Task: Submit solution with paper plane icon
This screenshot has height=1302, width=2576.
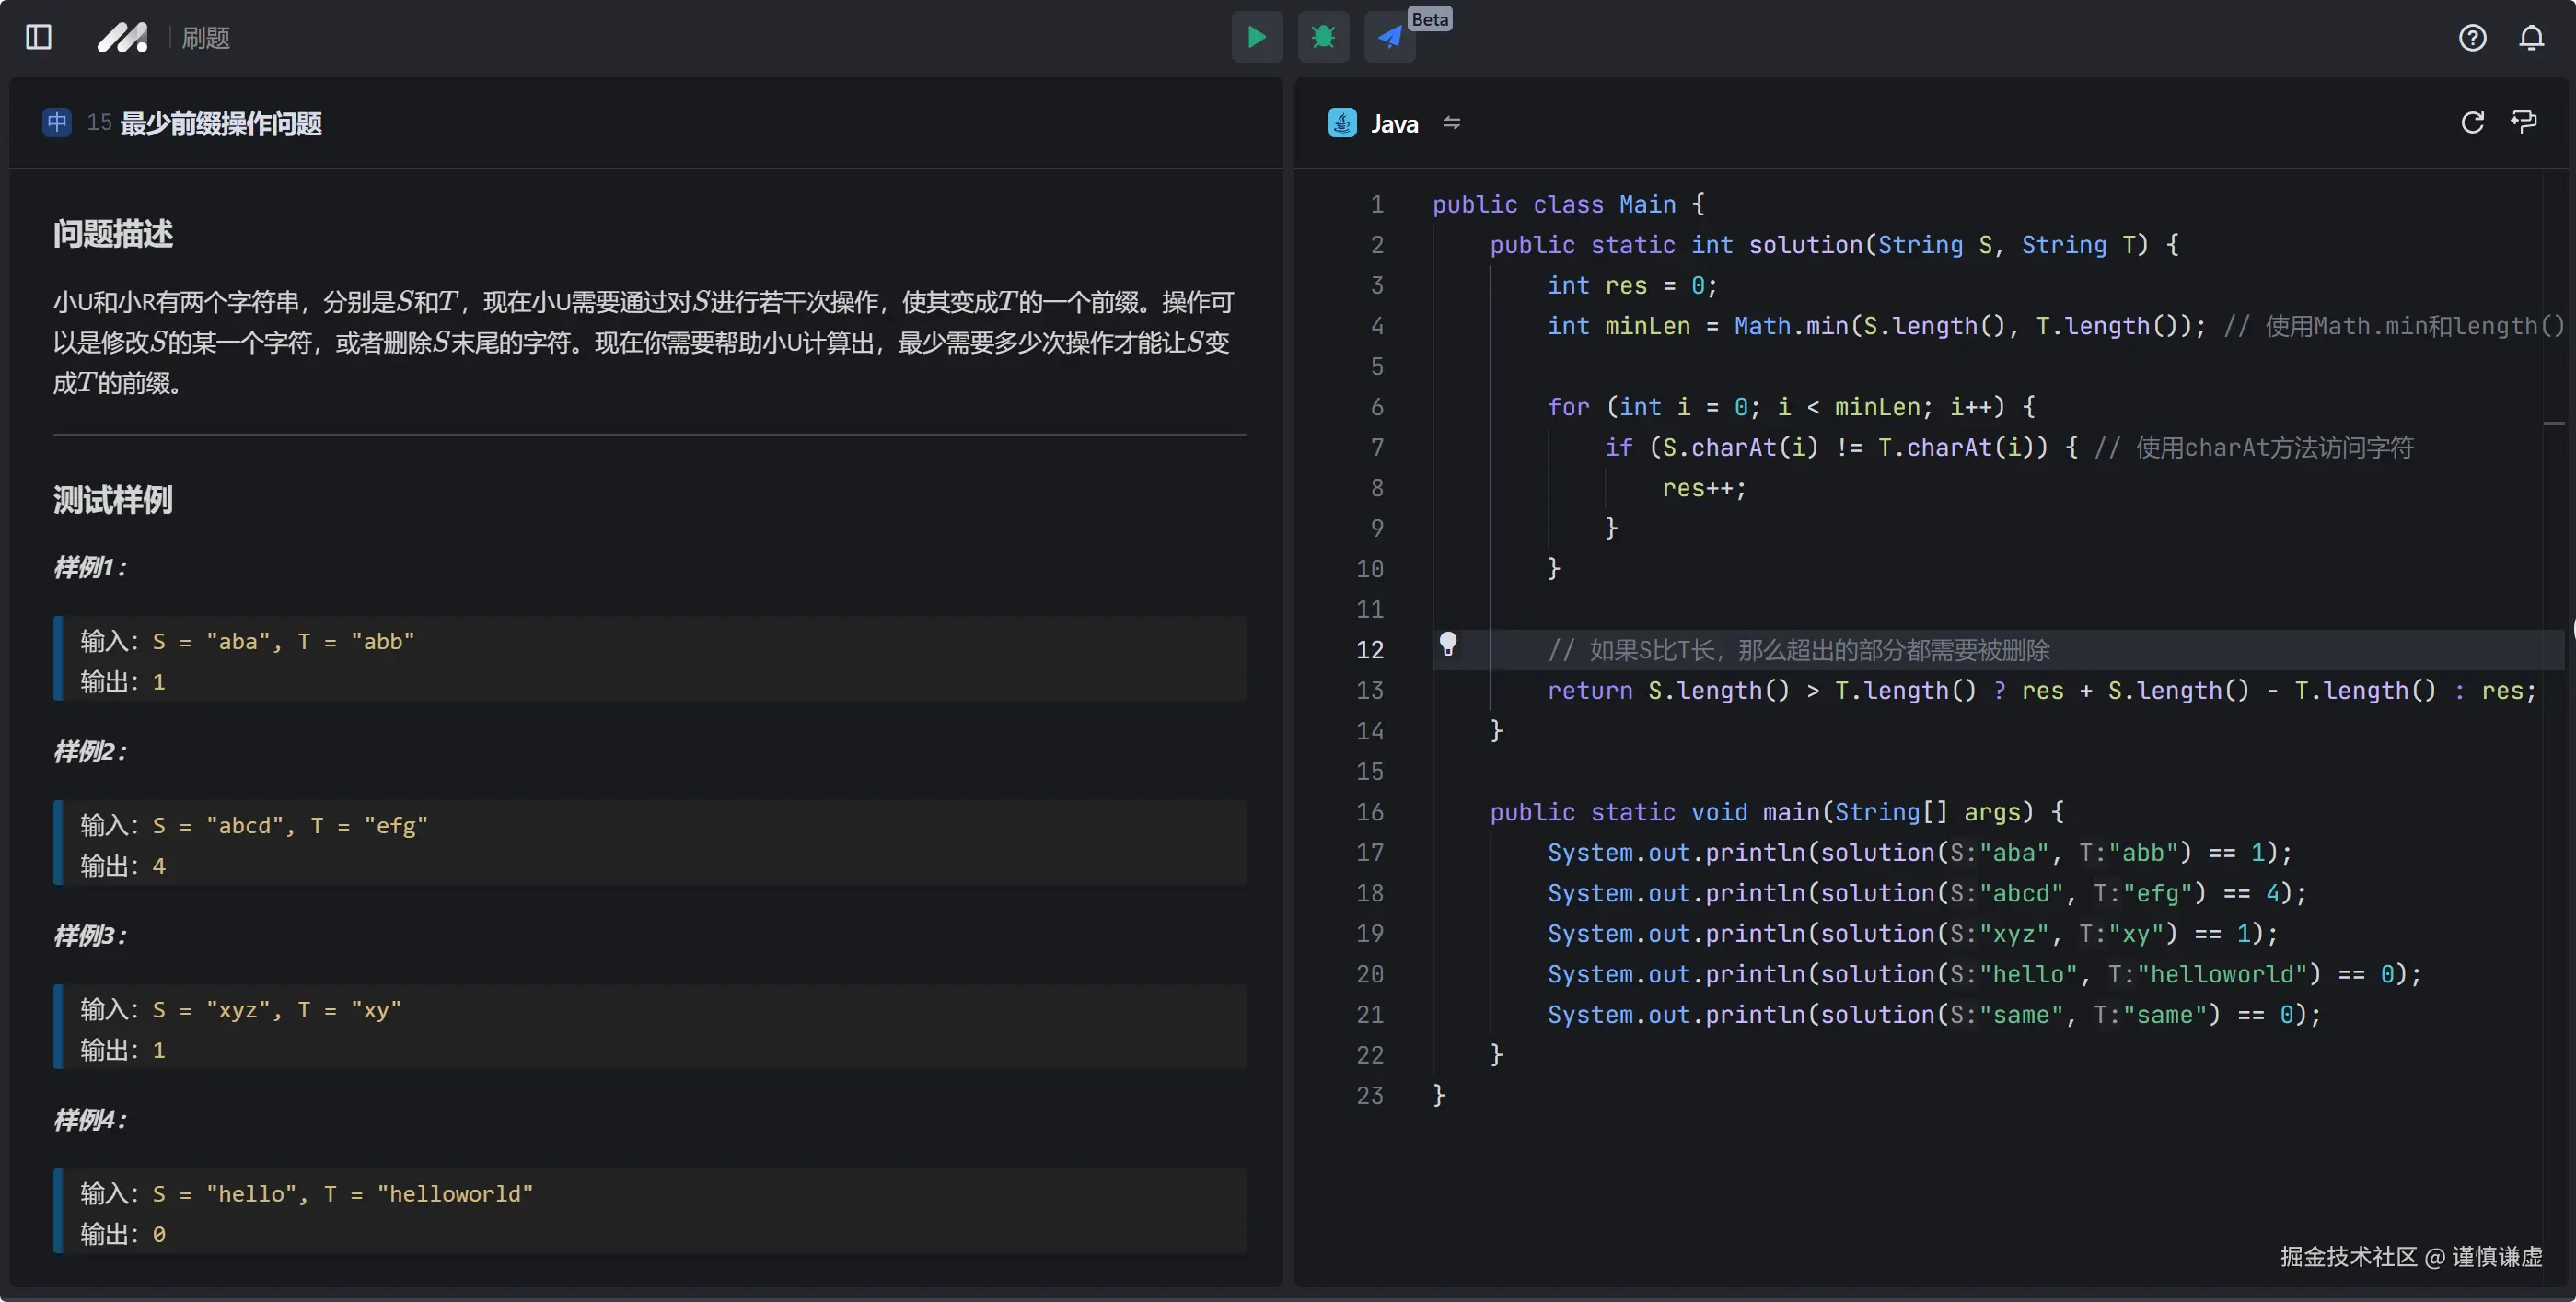Action: click(x=1389, y=37)
